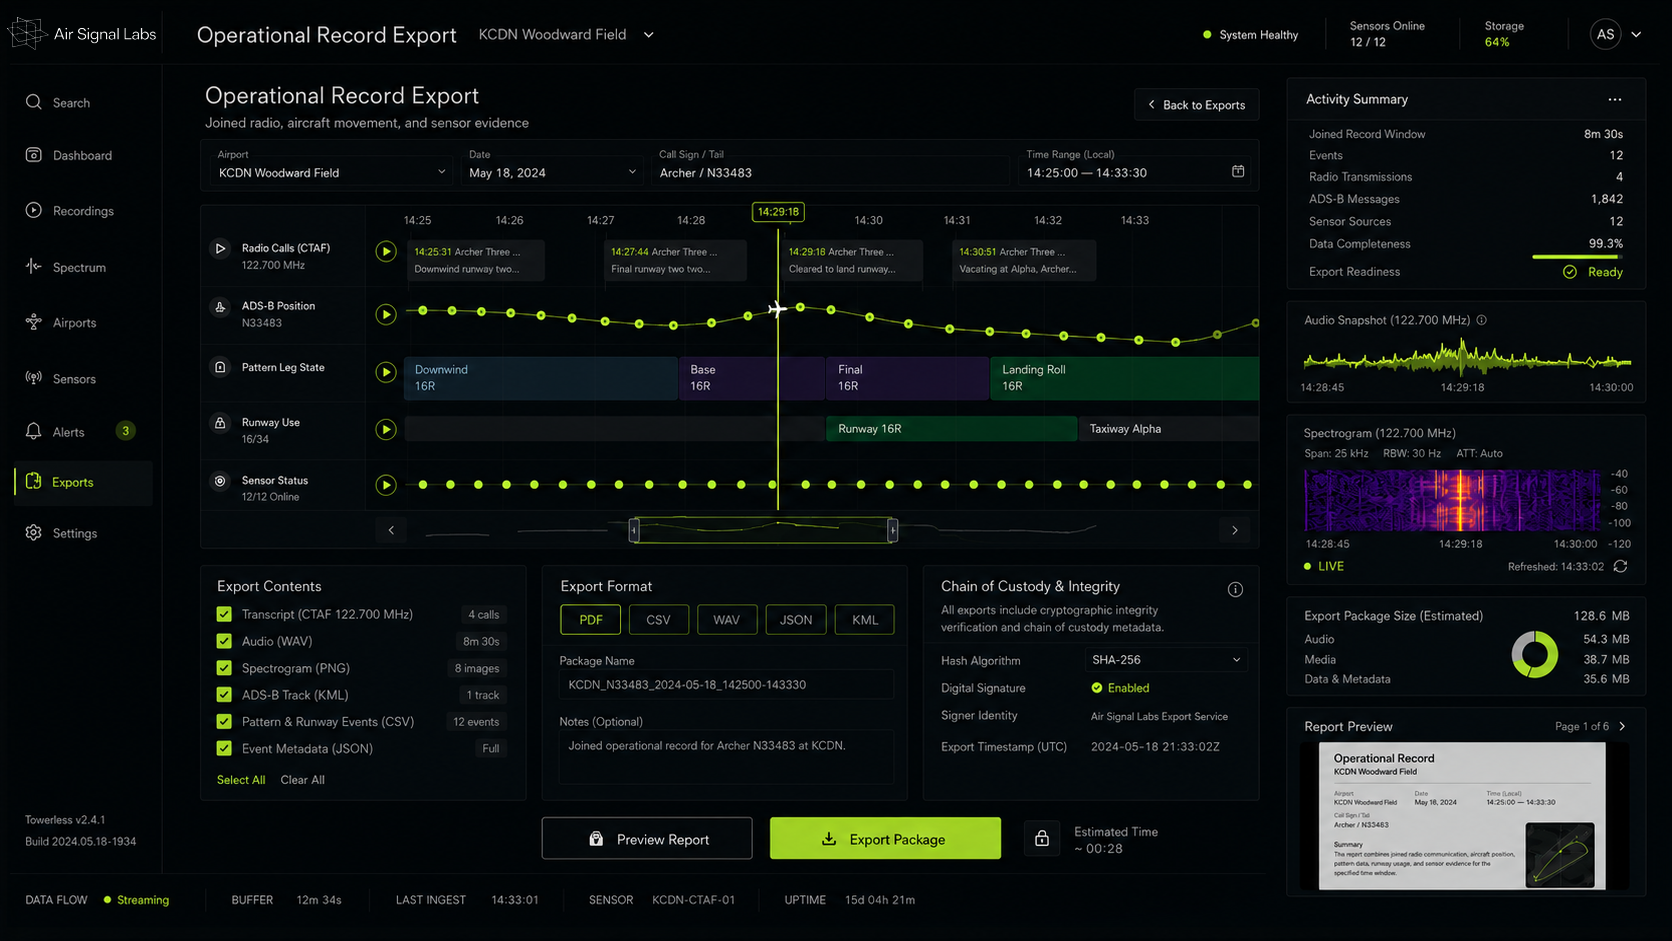Uncheck the Audio (WAV) checkbox
The height and width of the screenshot is (941, 1672).
point(224,641)
